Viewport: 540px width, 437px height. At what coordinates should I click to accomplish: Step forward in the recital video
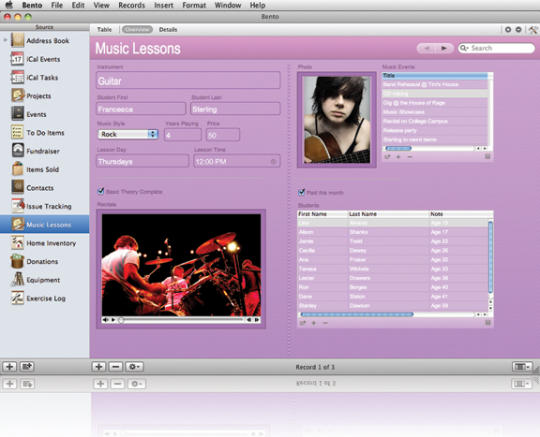[x=257, y=320]
